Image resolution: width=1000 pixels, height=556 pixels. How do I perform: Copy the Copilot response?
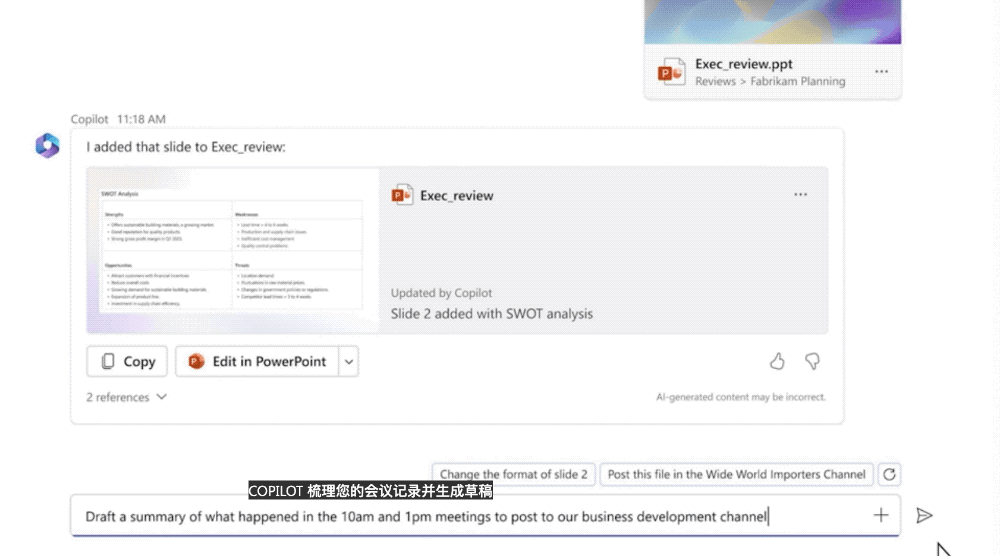click(x=127, y=362)
